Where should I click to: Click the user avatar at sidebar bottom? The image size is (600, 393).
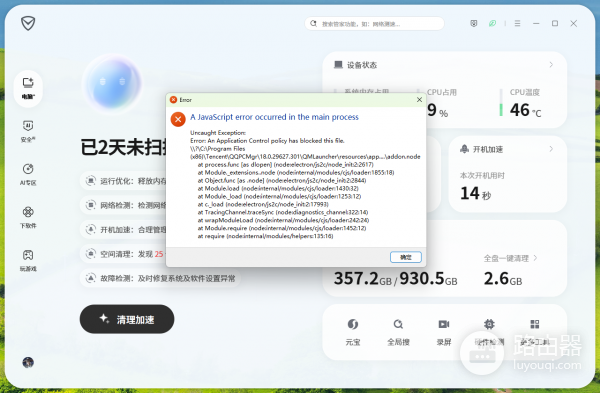[x=28, y=362]
